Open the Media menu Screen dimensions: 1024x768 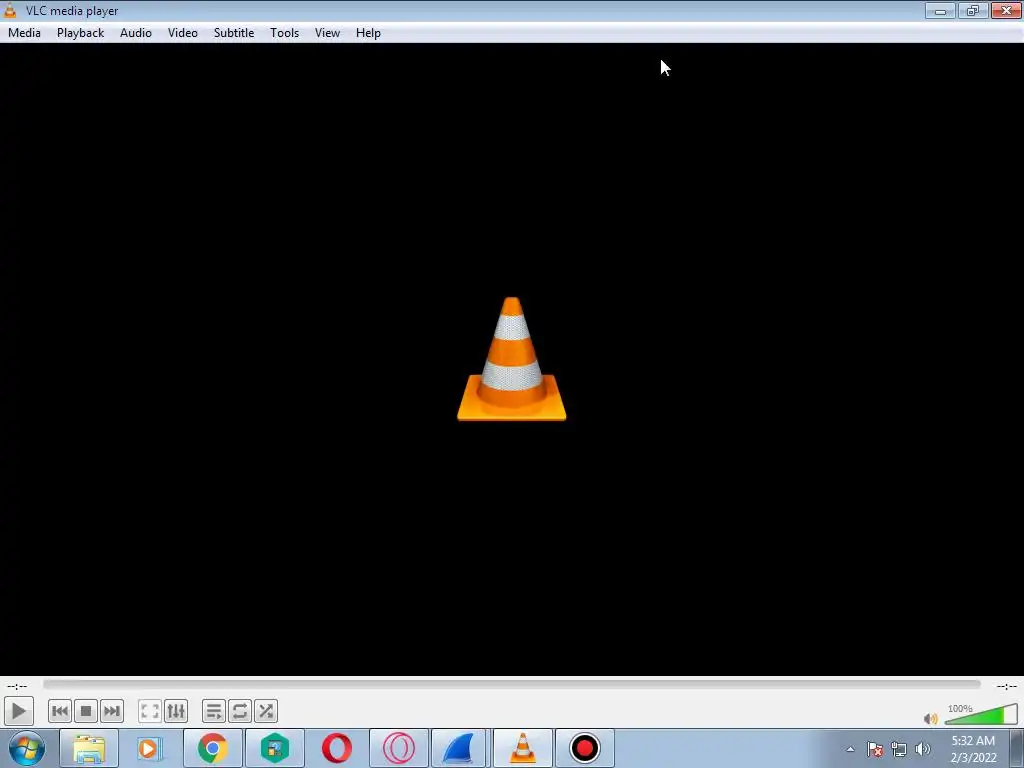tap(24, 33)
